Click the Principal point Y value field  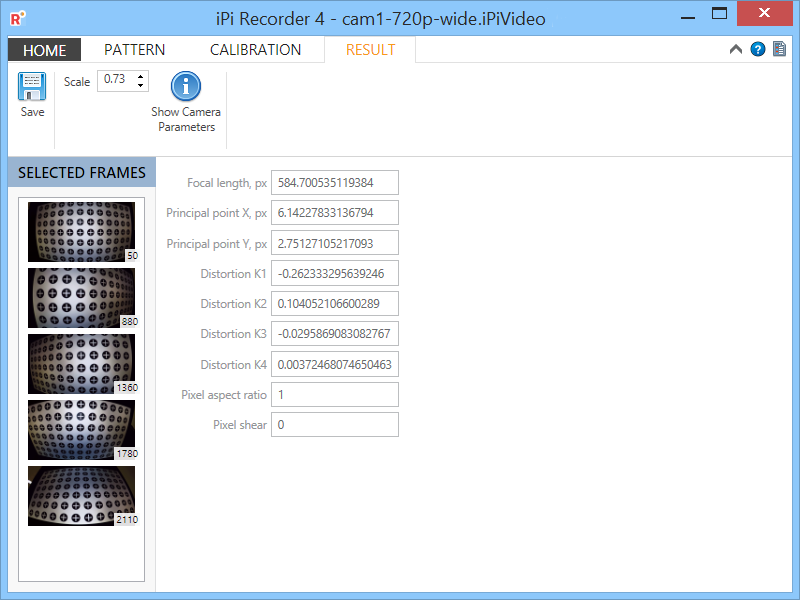335,243
